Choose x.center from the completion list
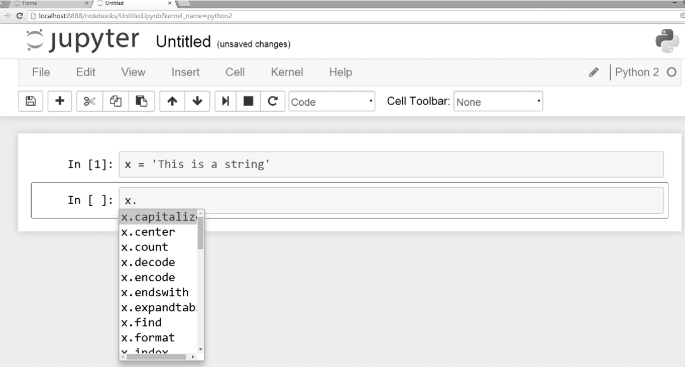The image size is (685, 367). pyautogui.click(x=158, y=232)
